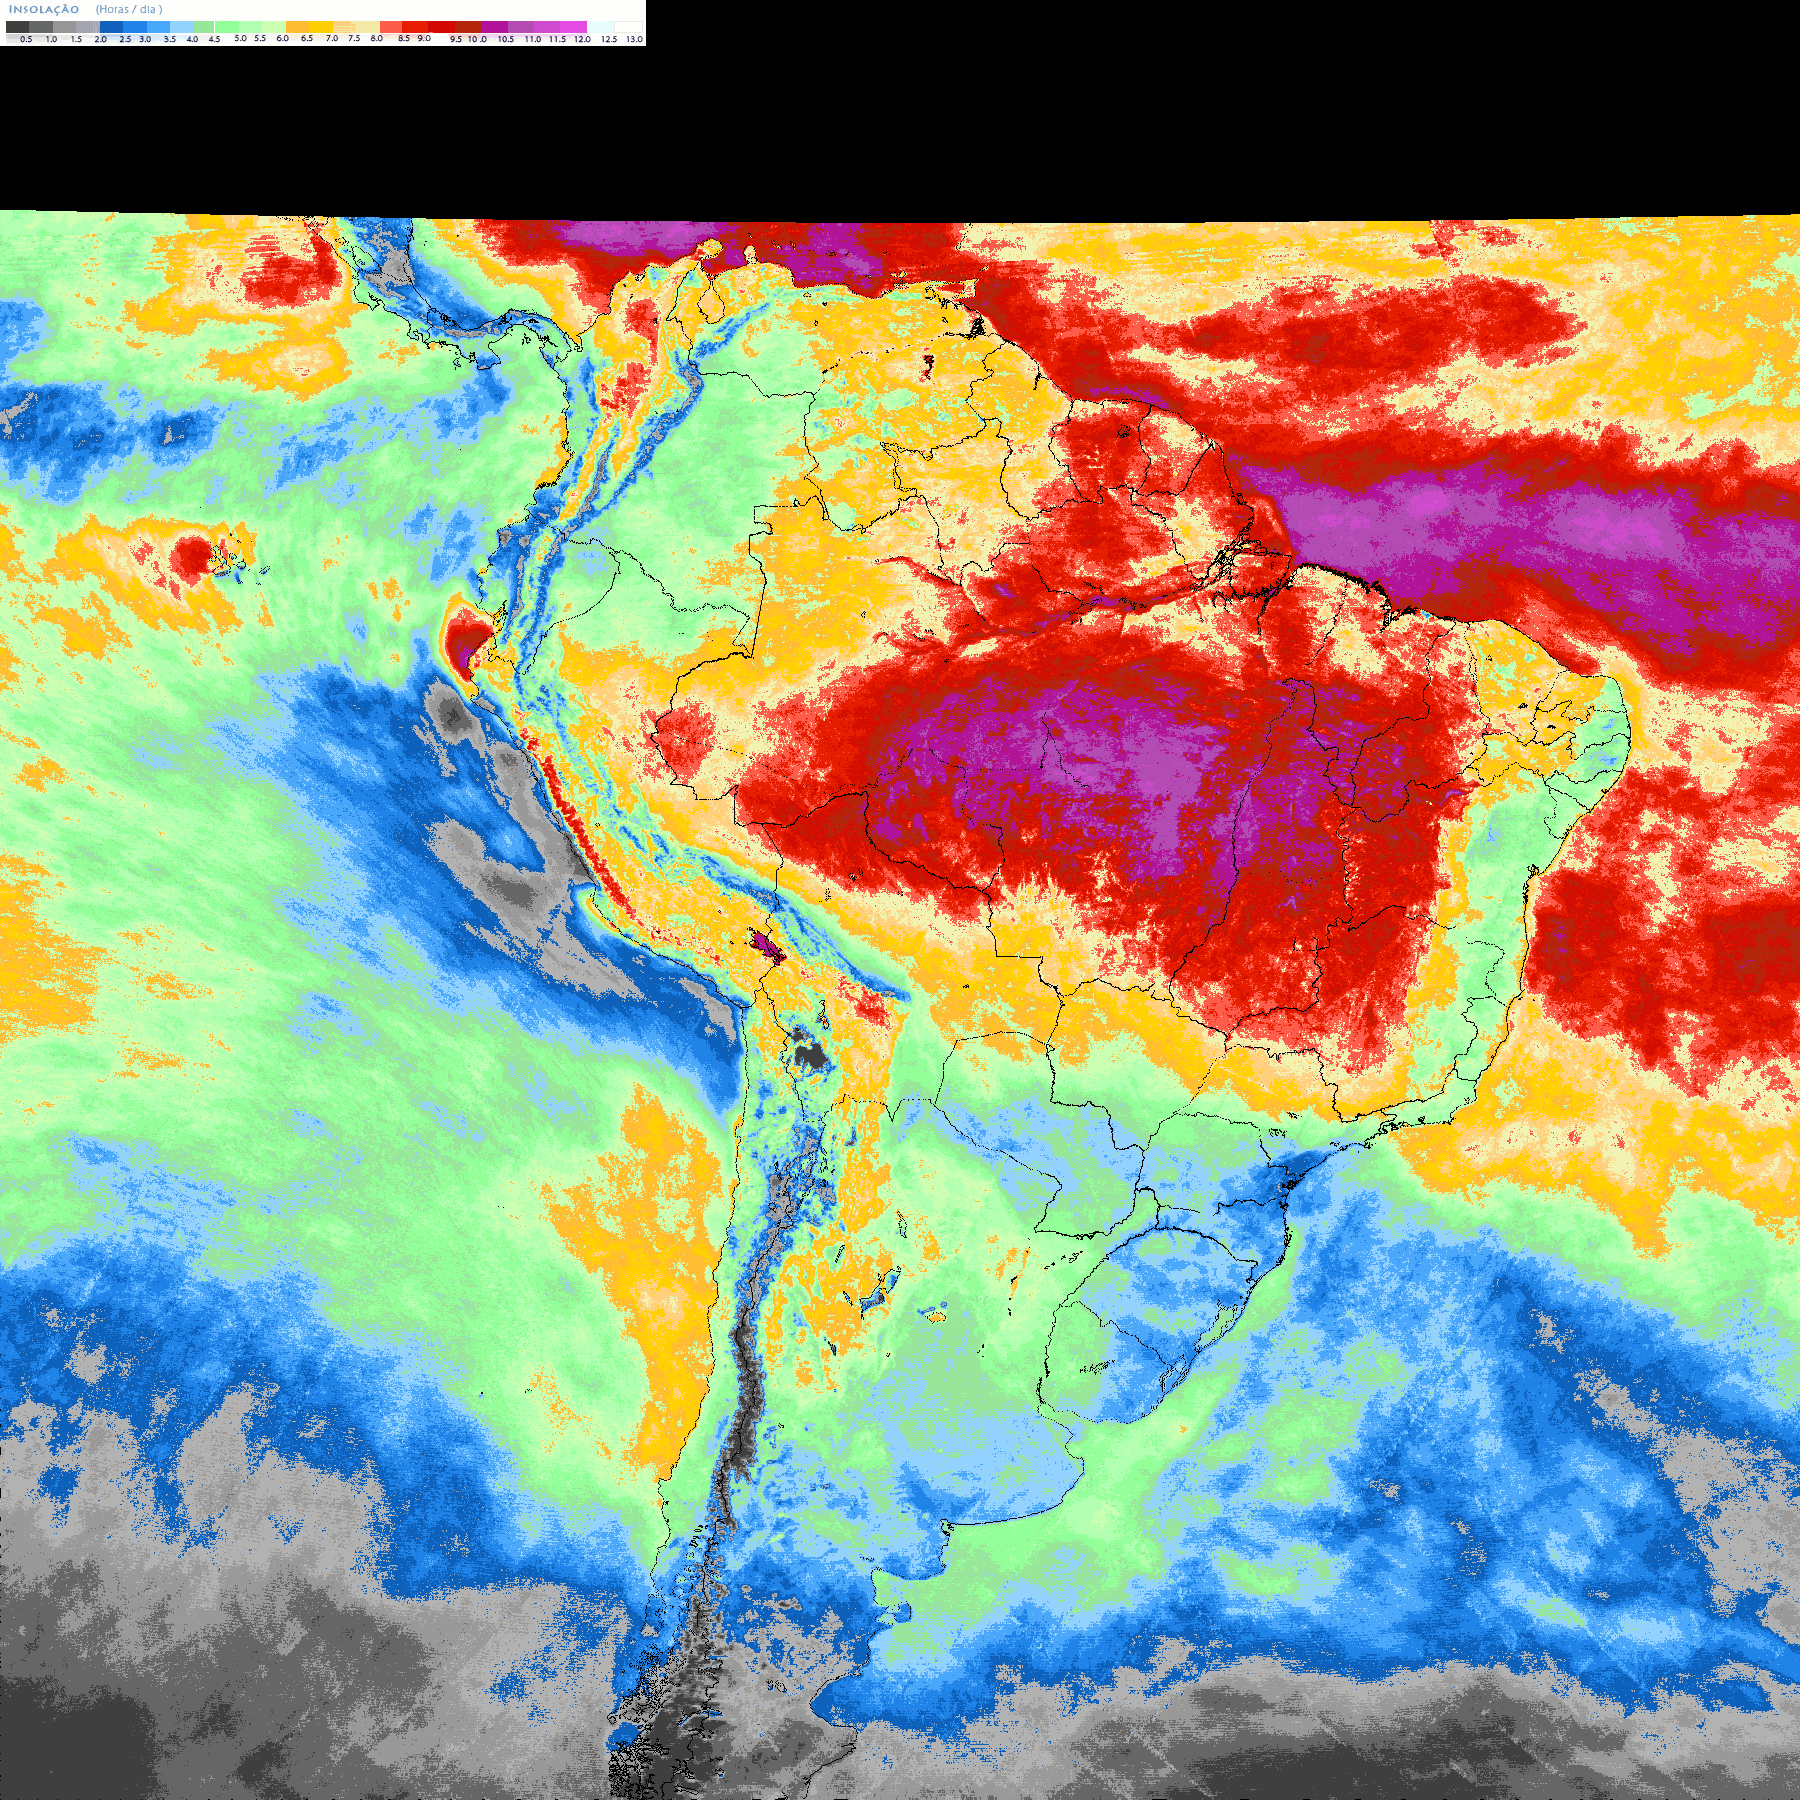
Task: Click the '10.5' legend value
Action: (x=506, y=39)
